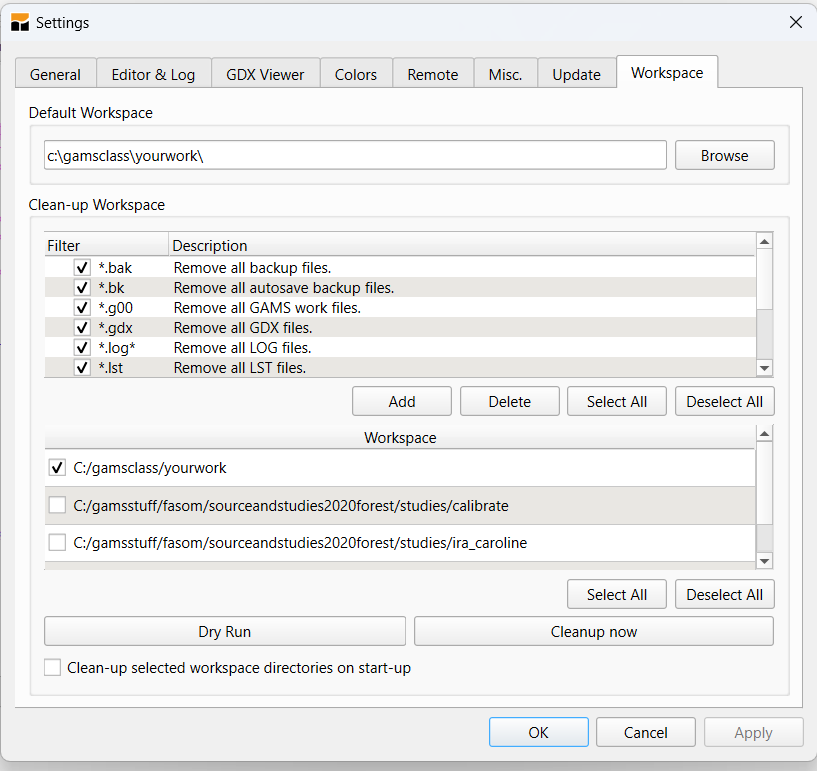
Task: Click Browse for default workspace
Action: [x=724, y=155]
